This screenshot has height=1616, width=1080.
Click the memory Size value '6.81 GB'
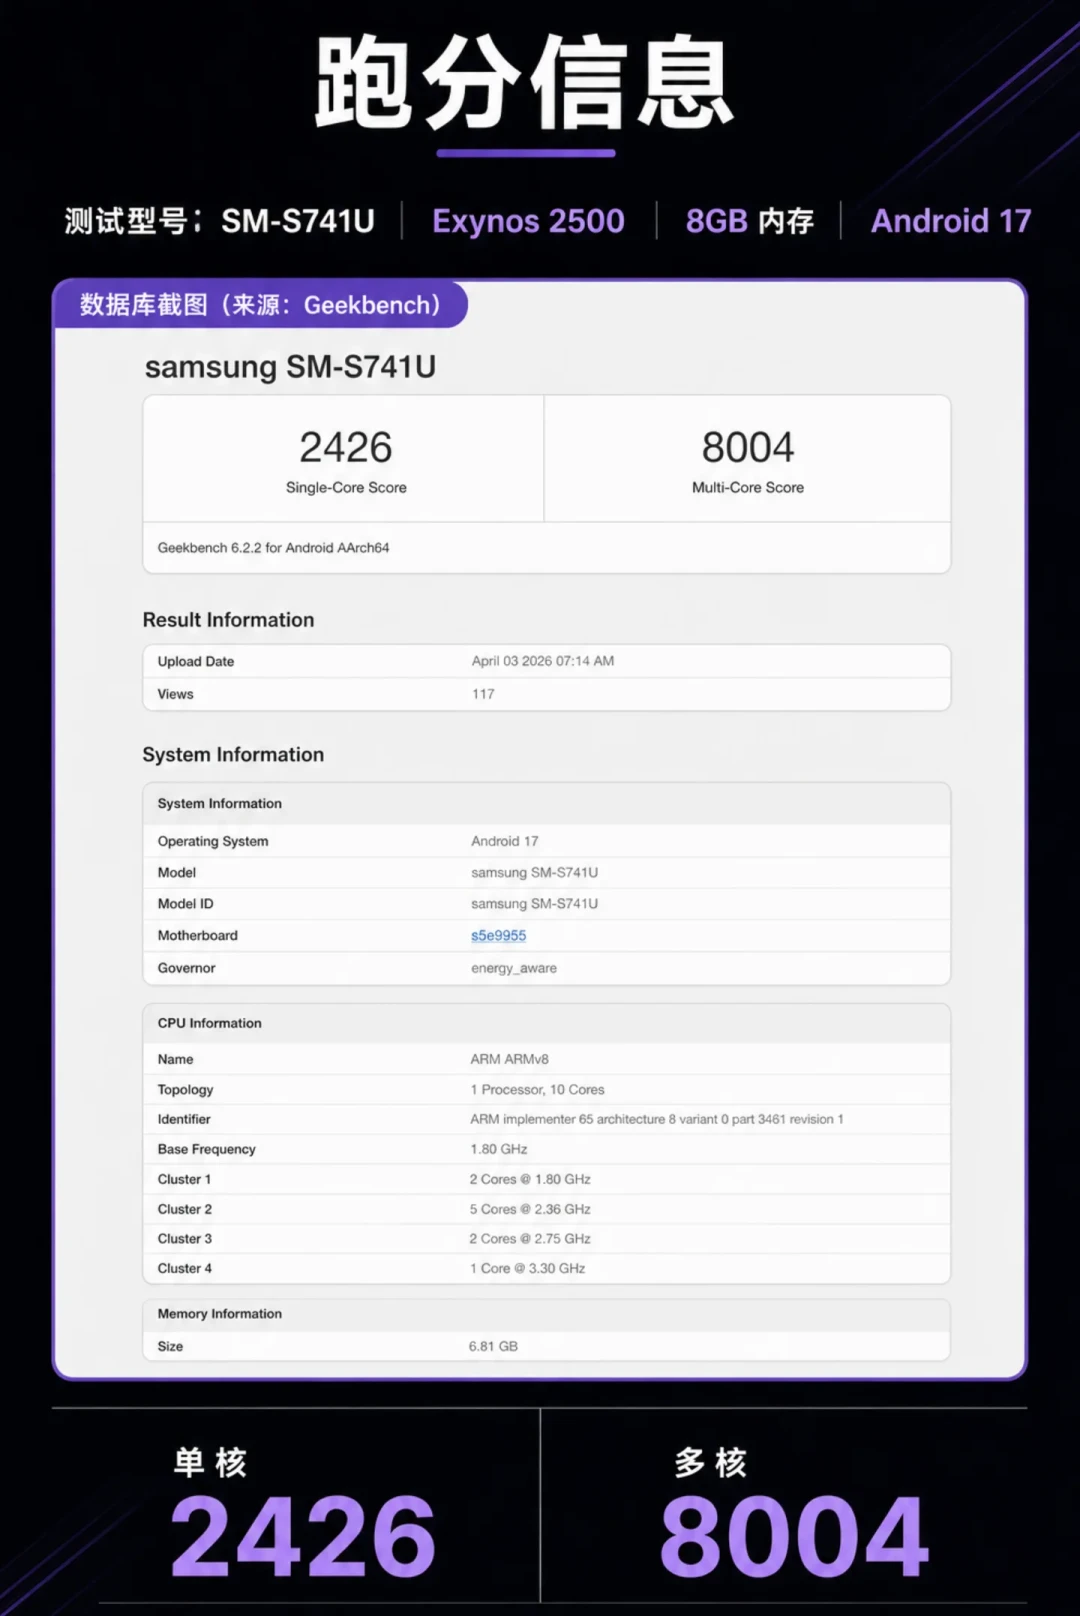pos(493,1347)
